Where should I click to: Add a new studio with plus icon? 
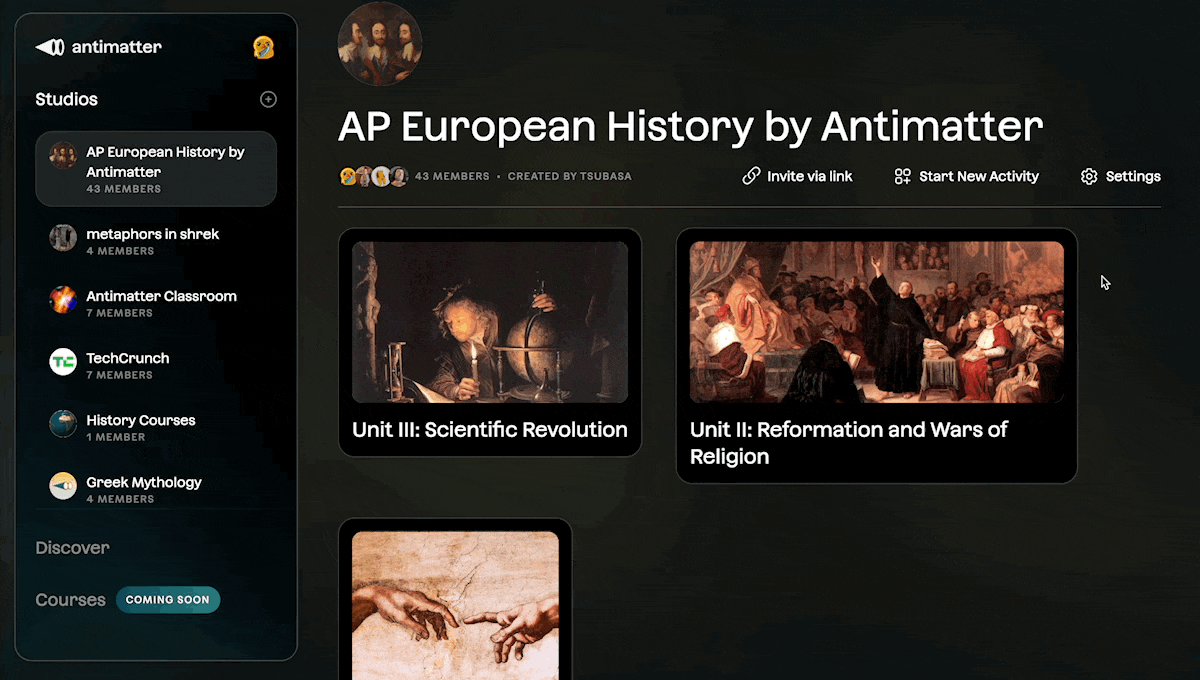[268, 99]
